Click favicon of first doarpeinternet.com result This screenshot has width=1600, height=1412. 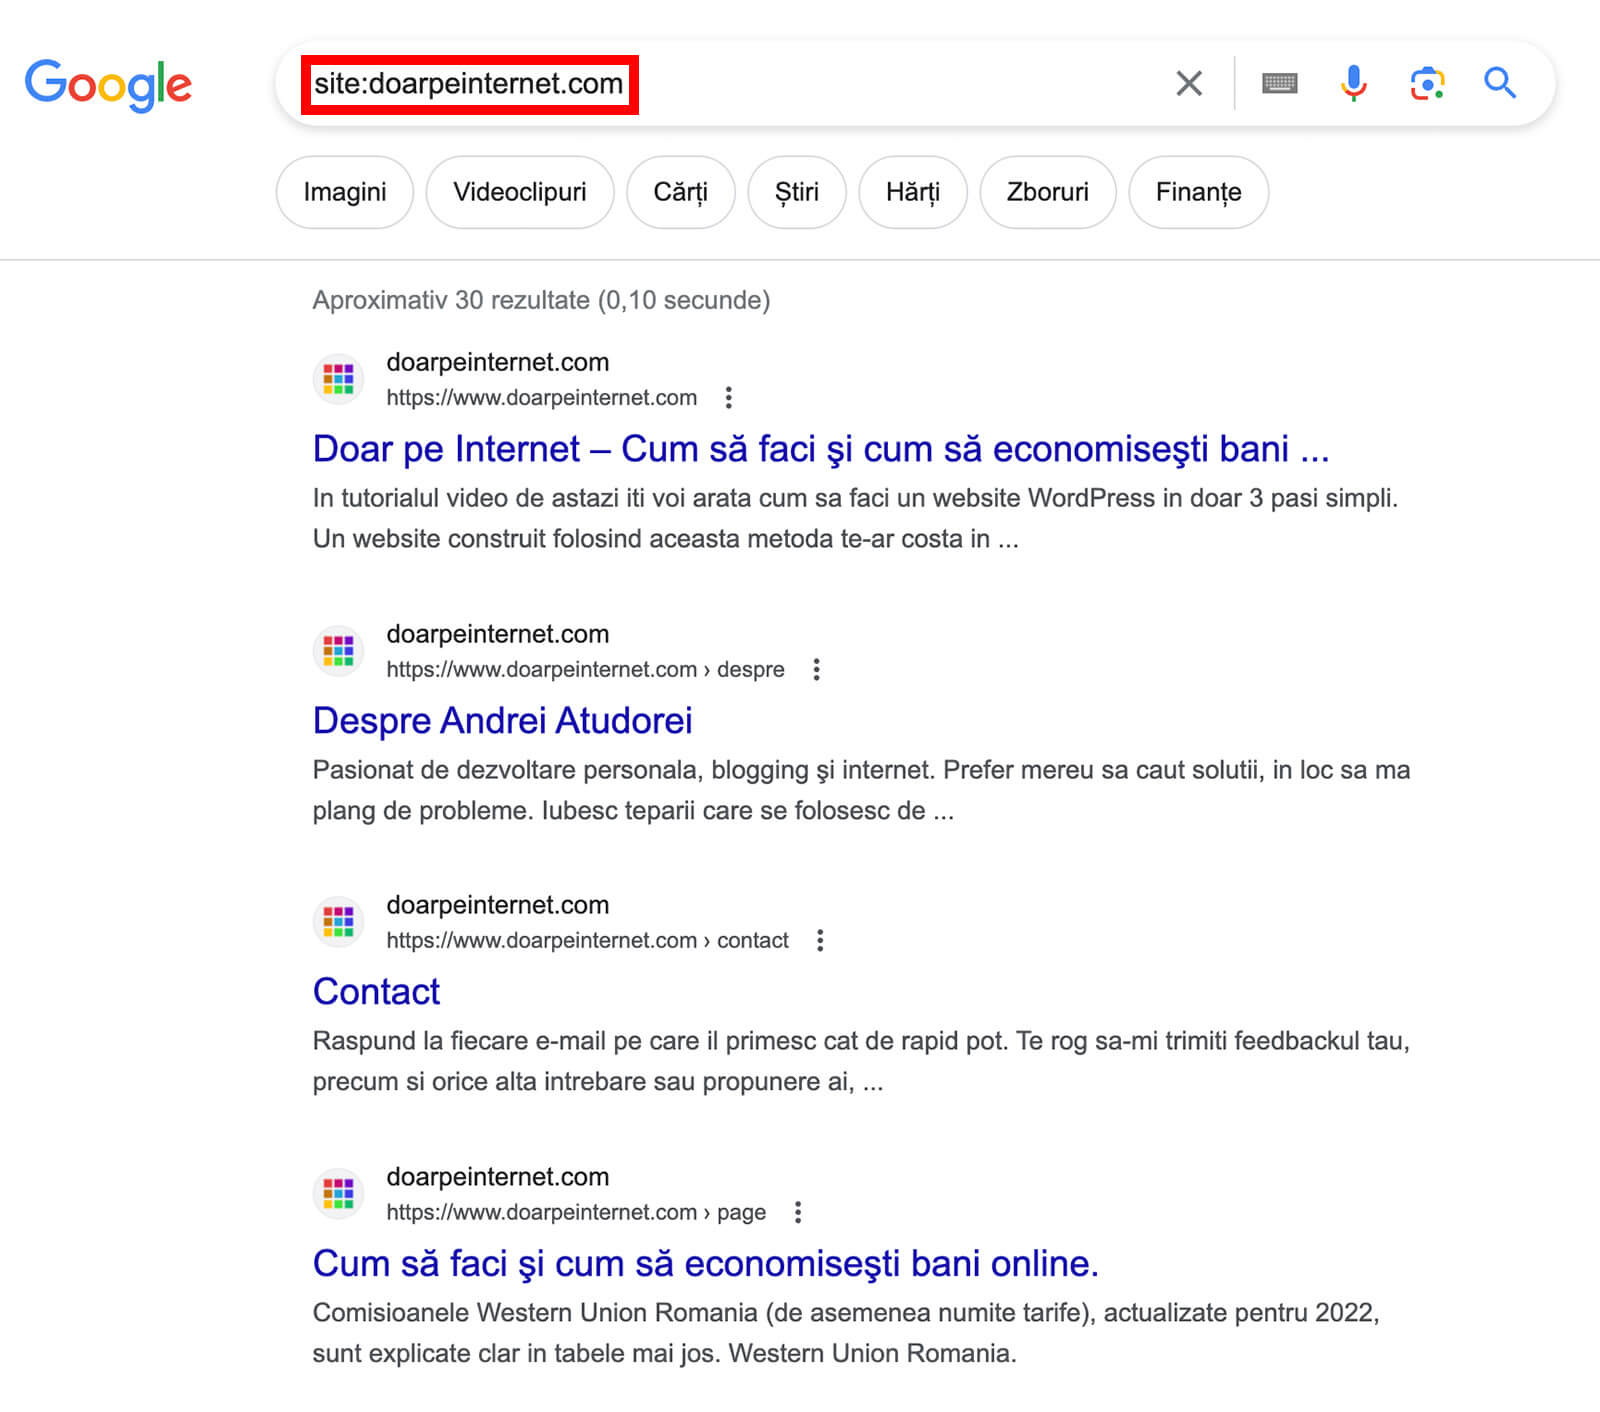[x=338, y=379]
